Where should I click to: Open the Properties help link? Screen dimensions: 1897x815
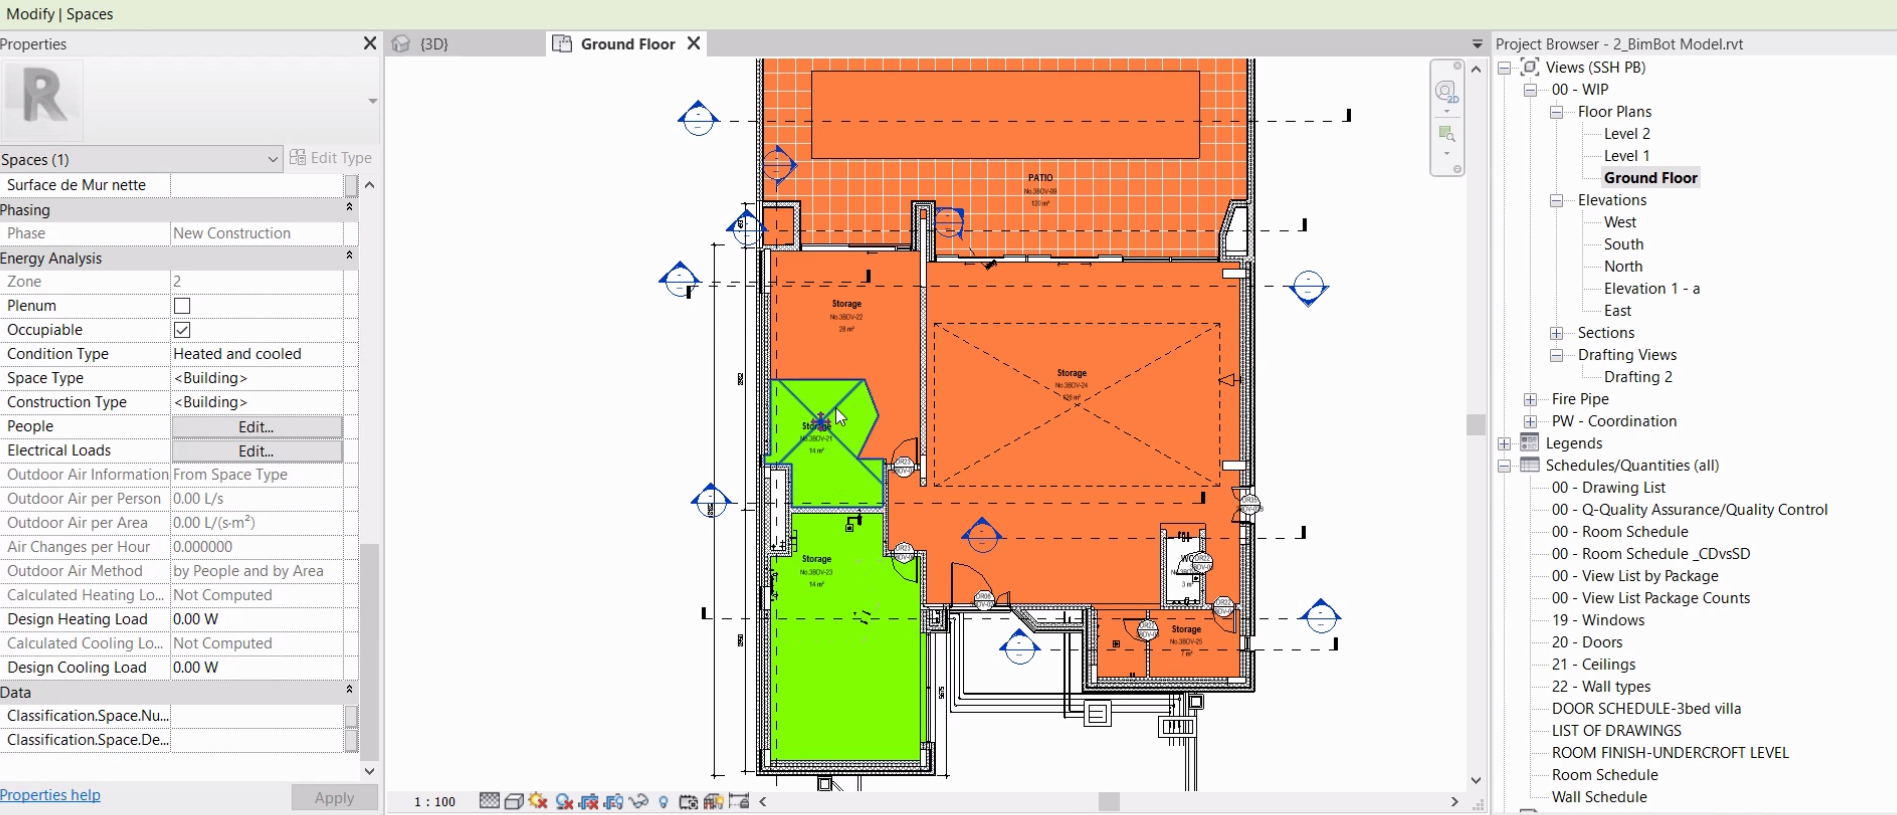click(50, 795)
